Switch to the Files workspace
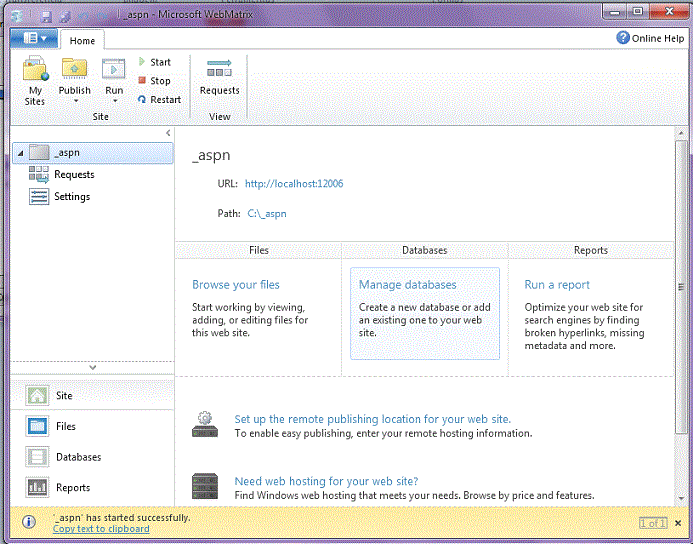Image resolution: width=693 pixels, height=544 pixels. (x=92, y=426)
